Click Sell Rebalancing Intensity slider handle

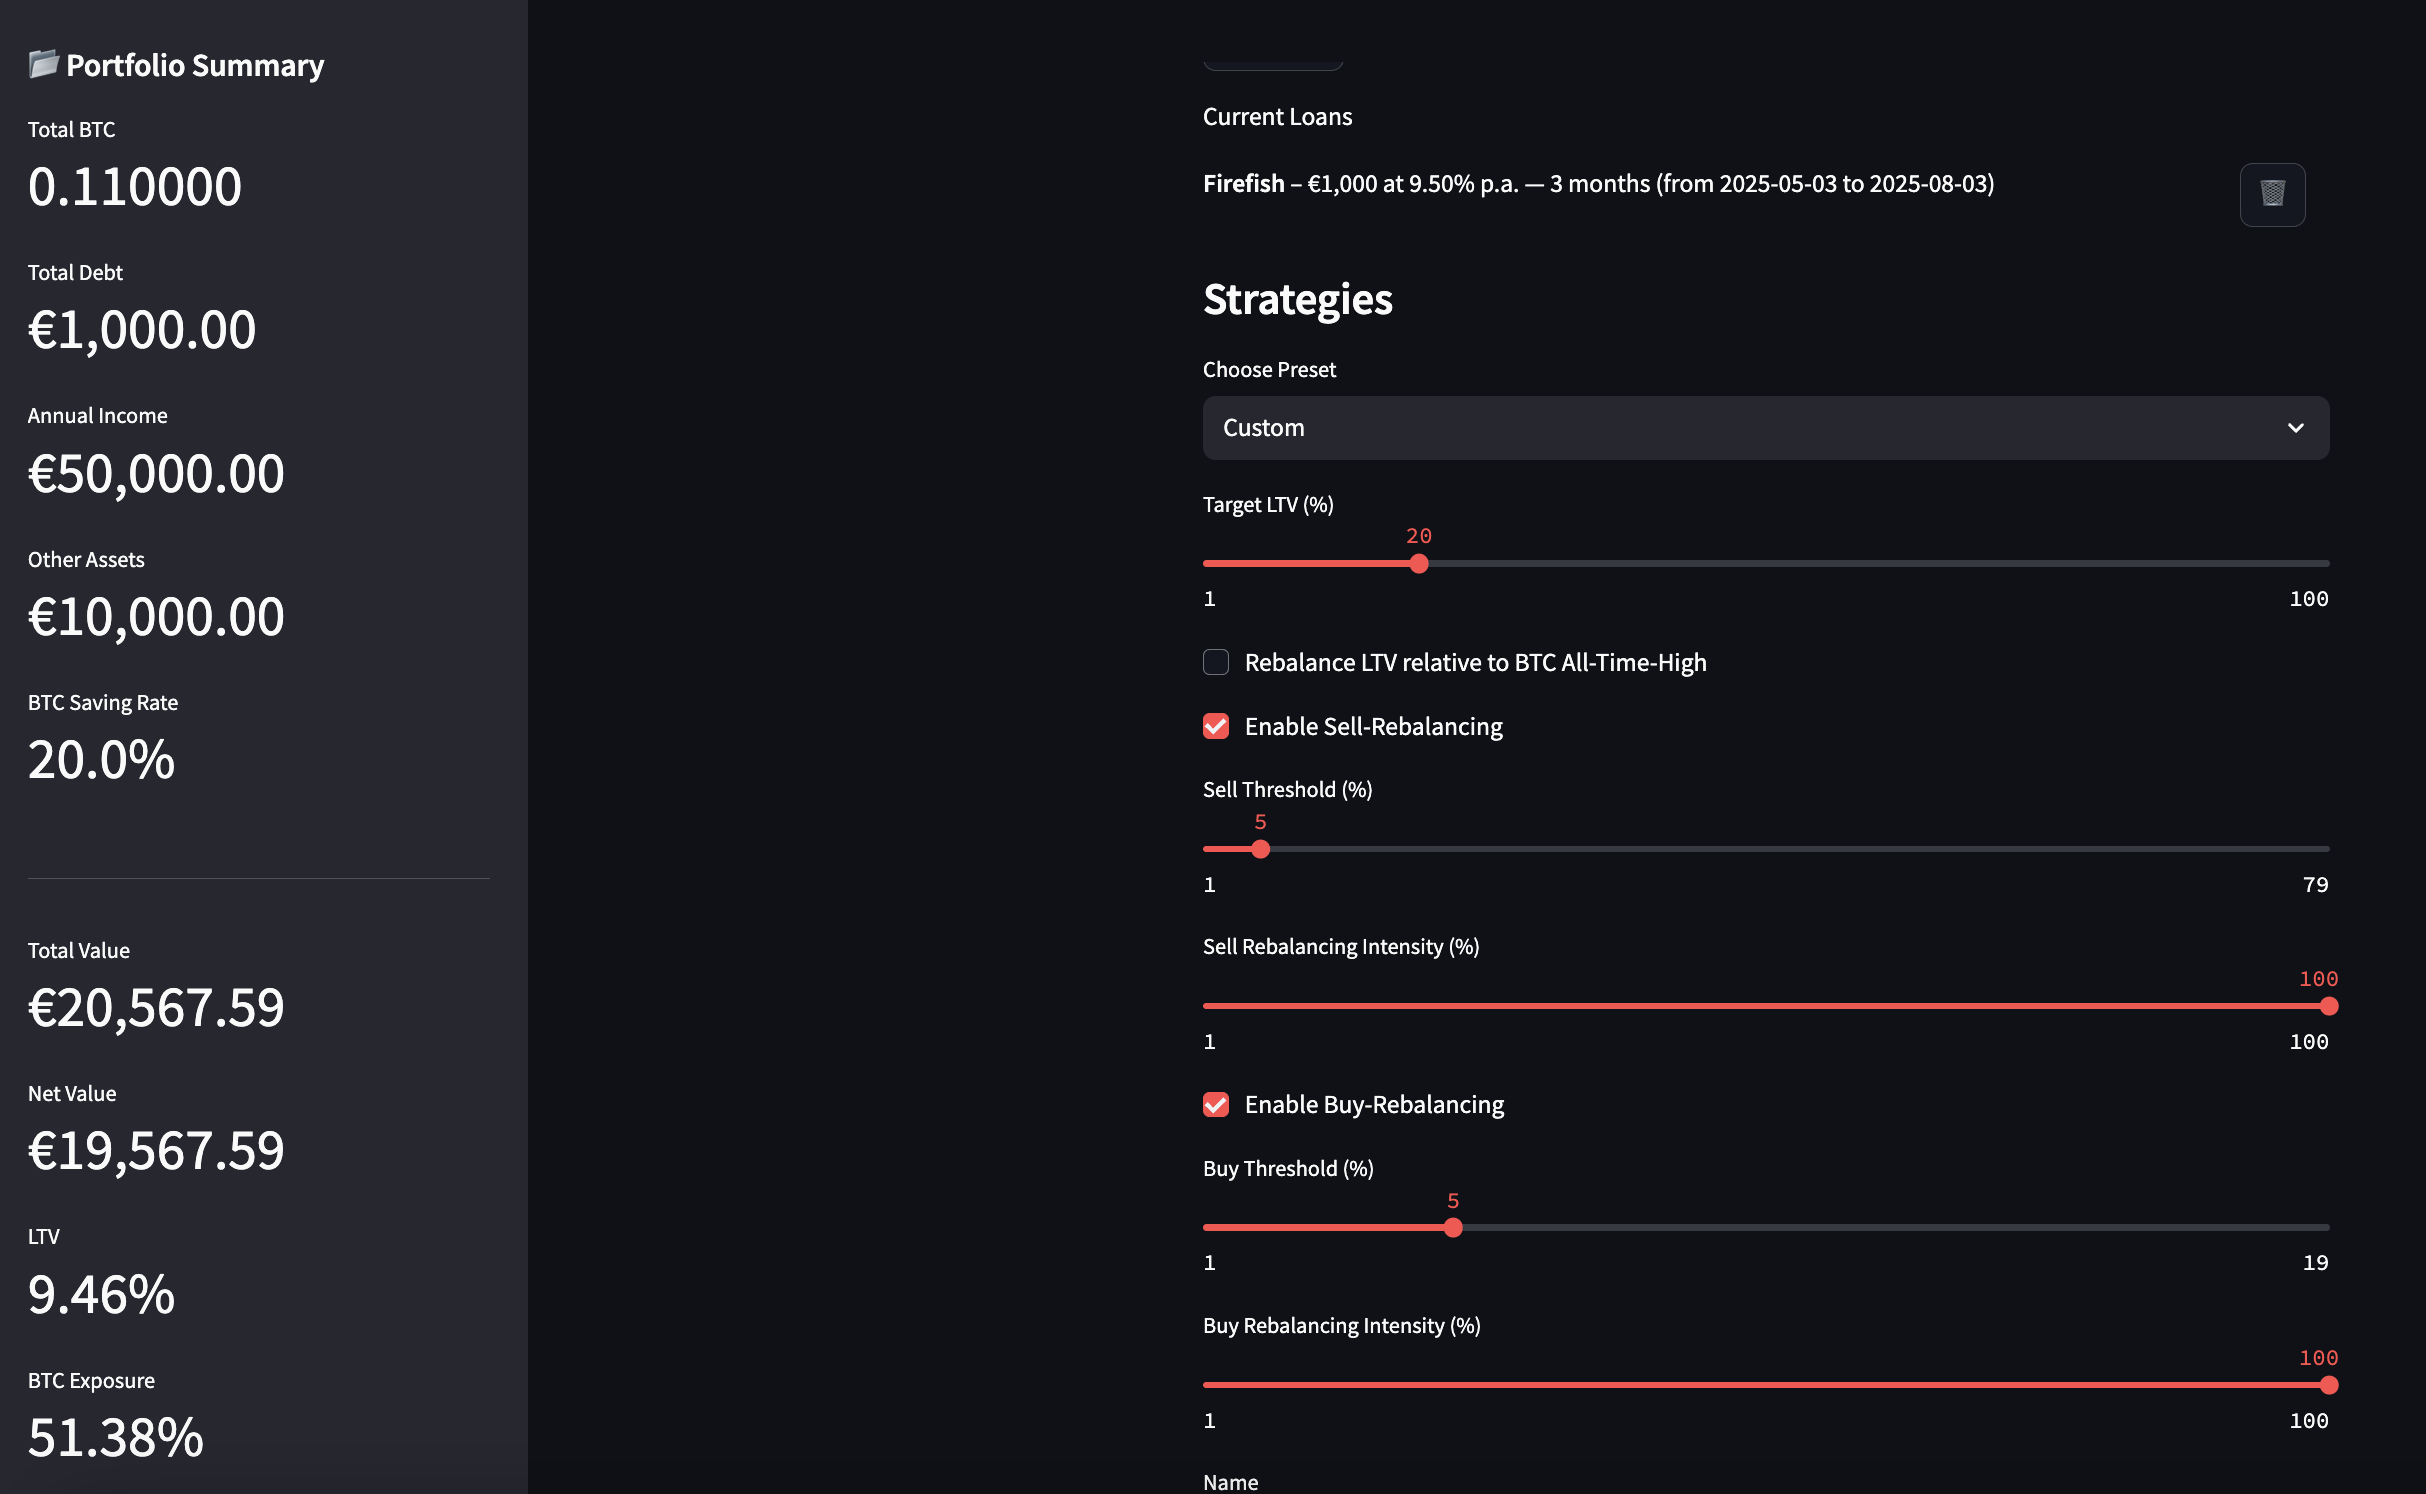pos(2328,1006)
